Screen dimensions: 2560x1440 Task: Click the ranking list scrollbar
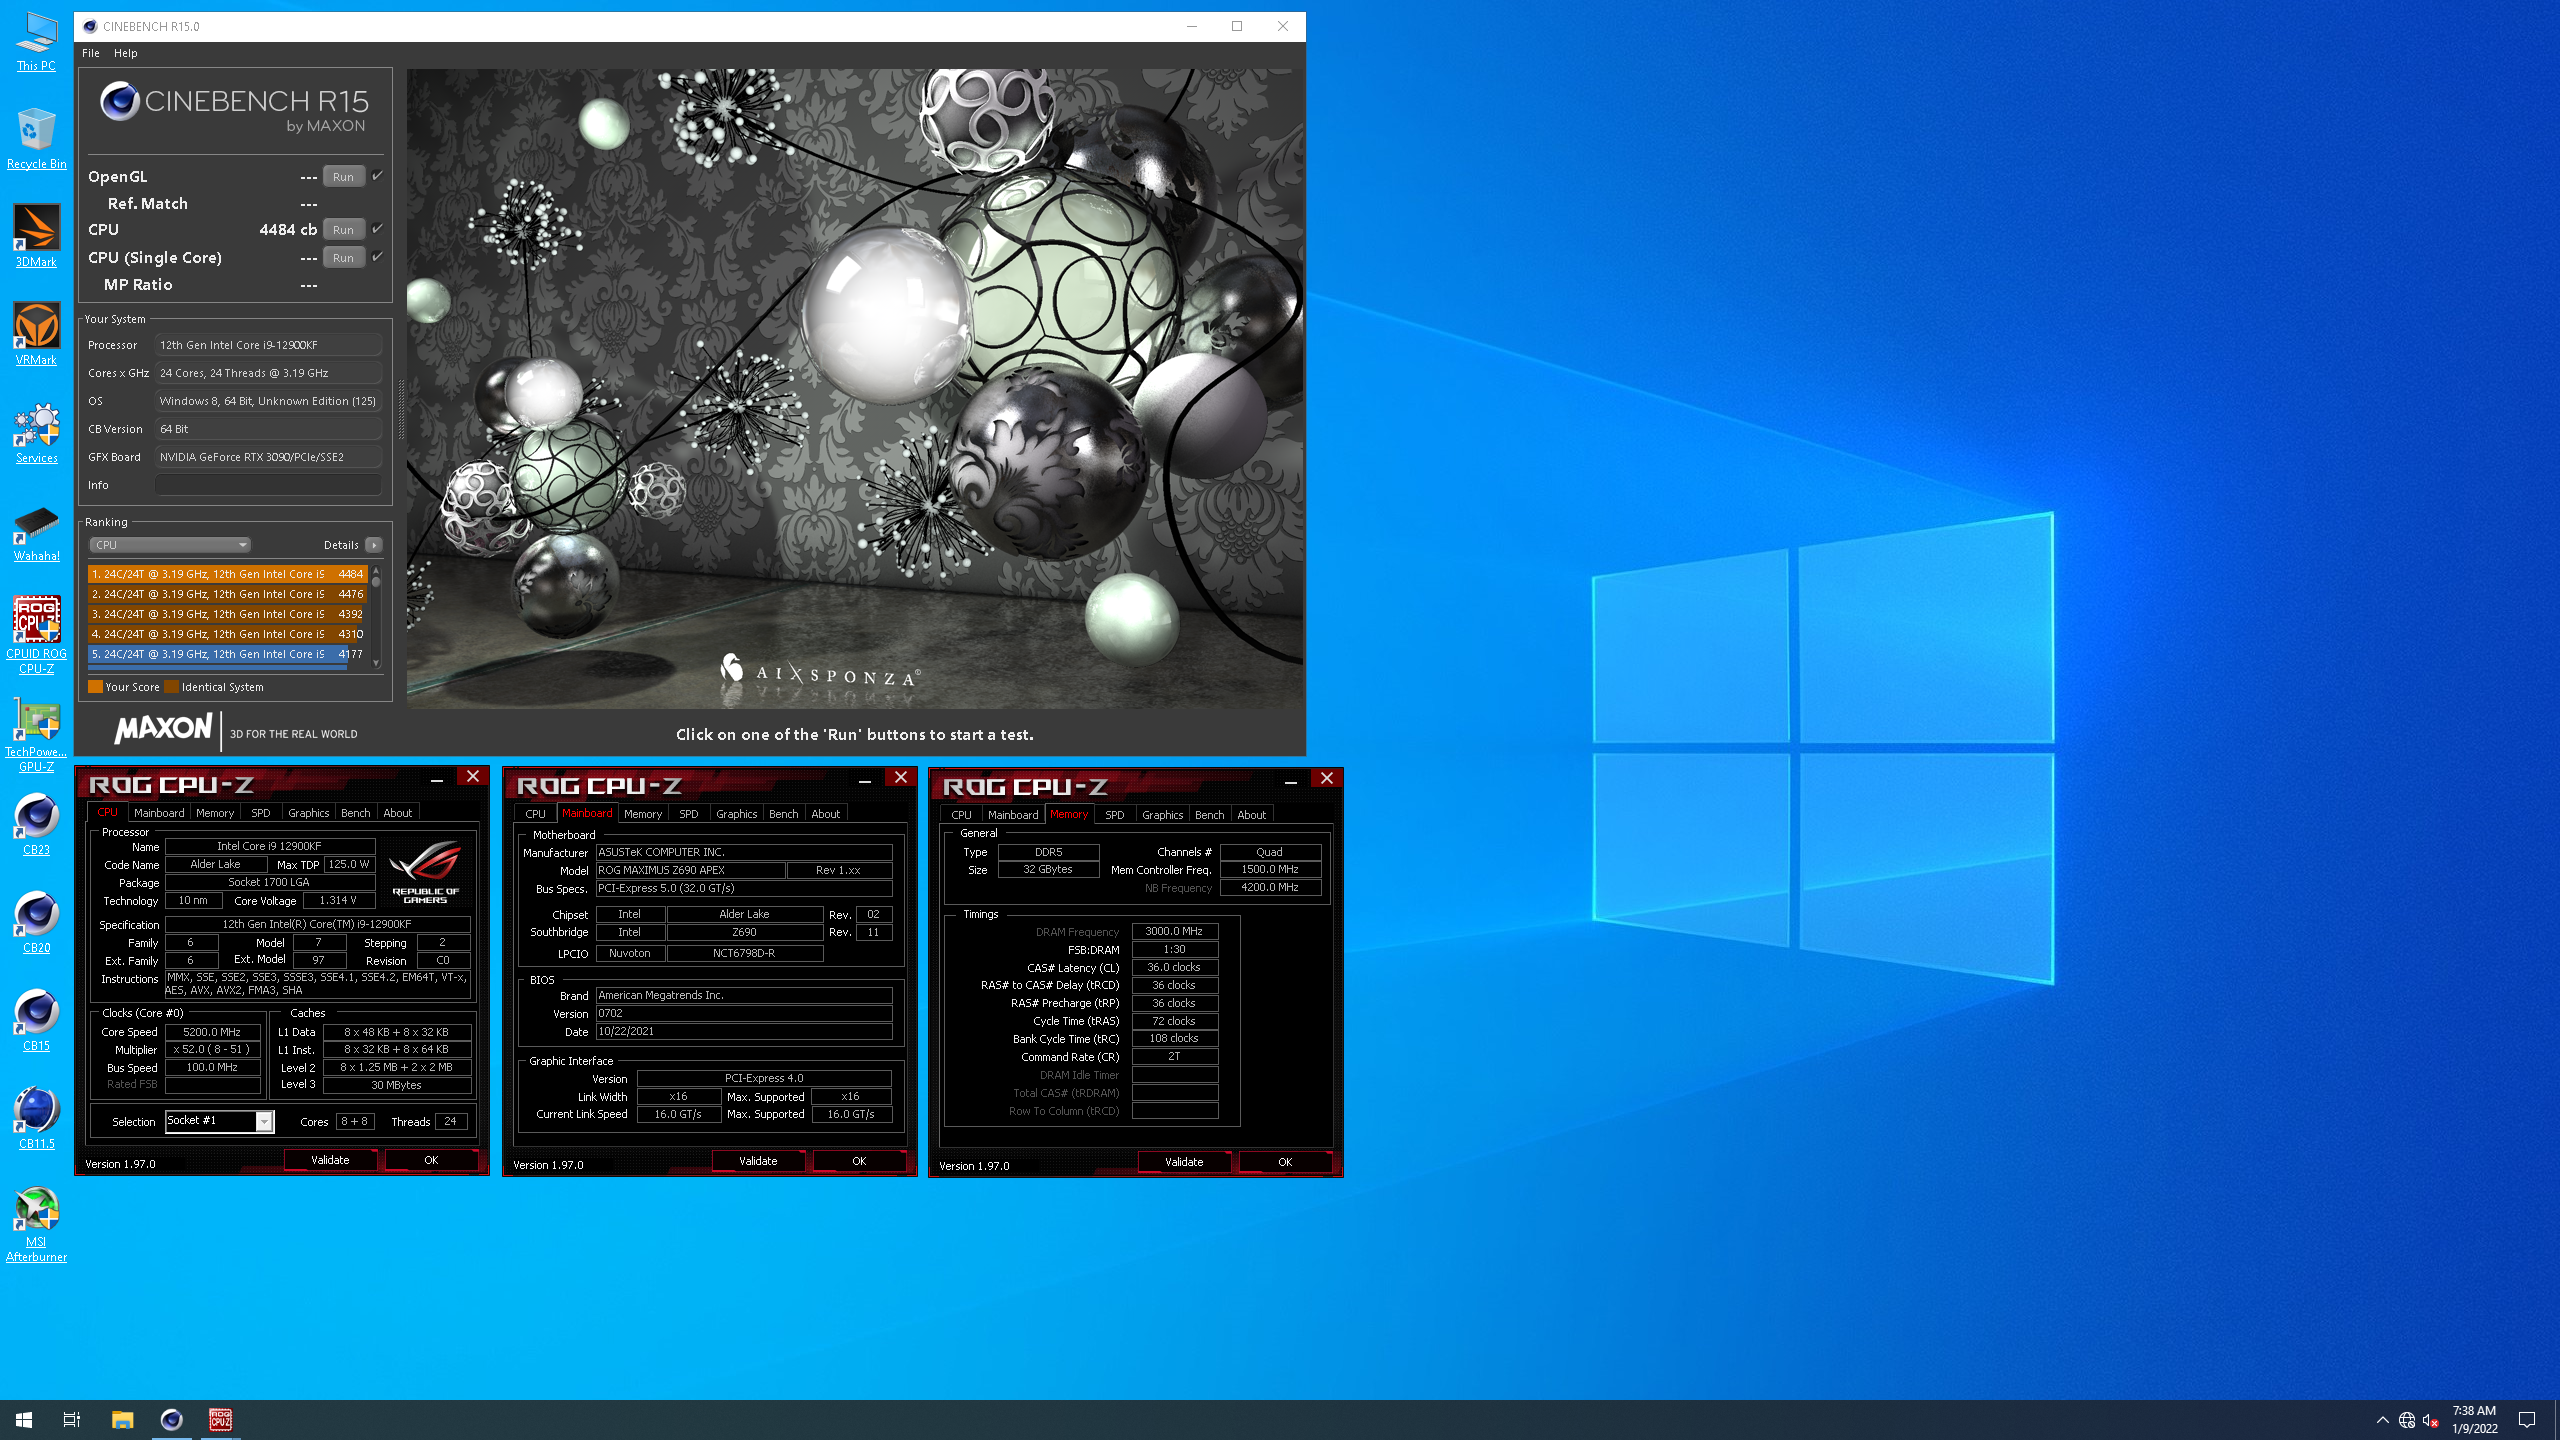pos(376,615)
